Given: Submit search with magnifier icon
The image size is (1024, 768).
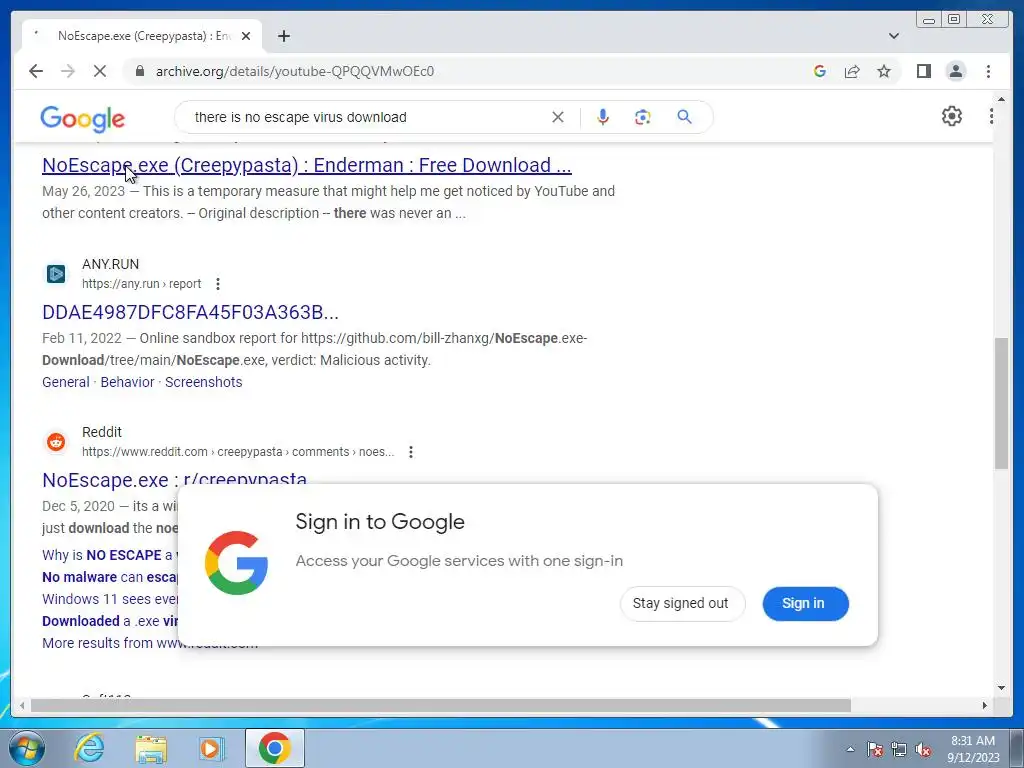Looking at the screenshot, I should [684, 117].
